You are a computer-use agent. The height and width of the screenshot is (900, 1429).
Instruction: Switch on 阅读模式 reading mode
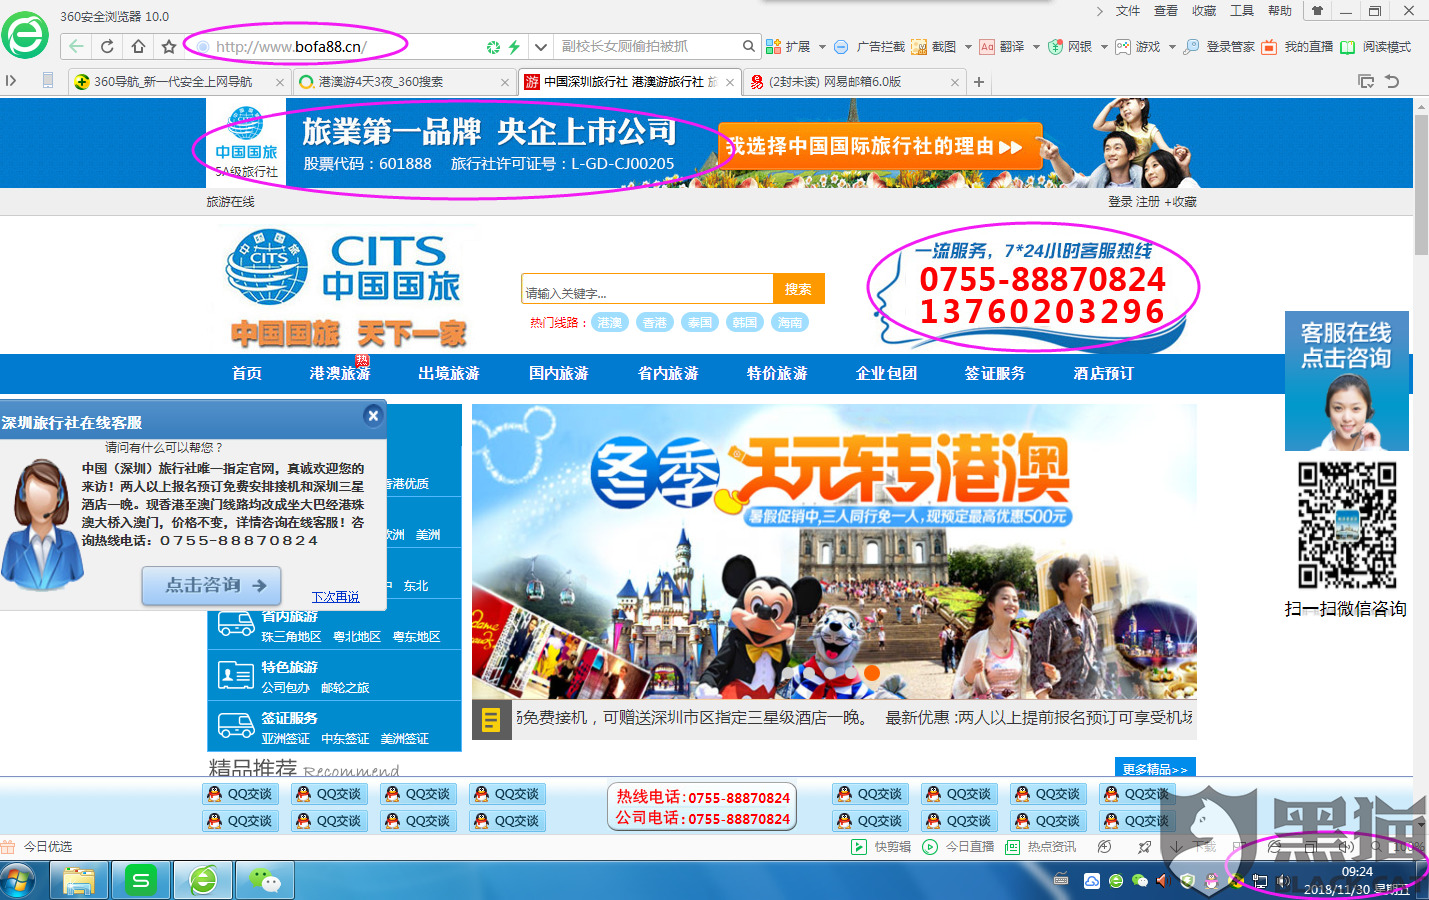click(1375, 47)
